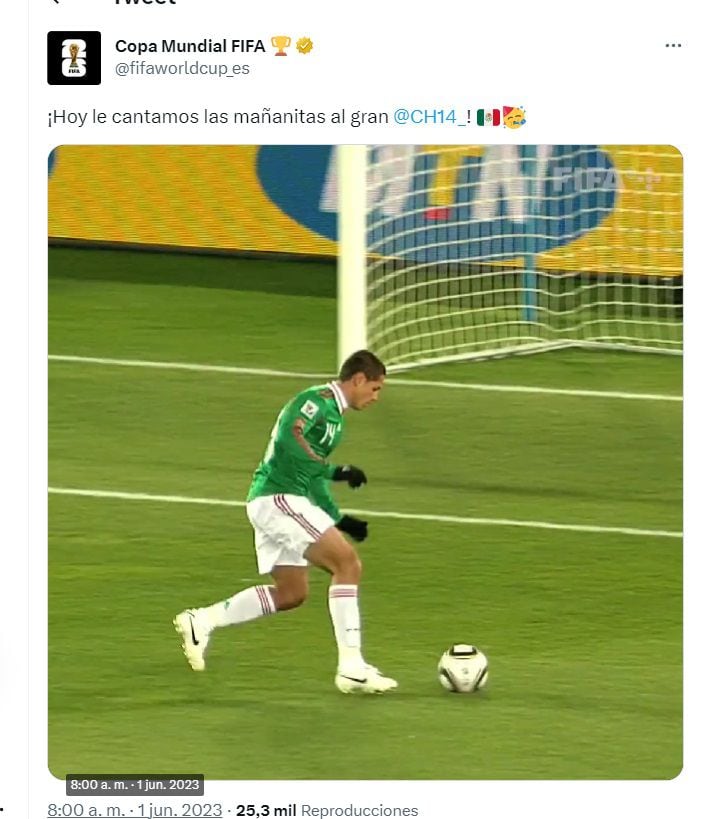
Task: Click the dark timestamp tooltip over video
Action: 135,785
